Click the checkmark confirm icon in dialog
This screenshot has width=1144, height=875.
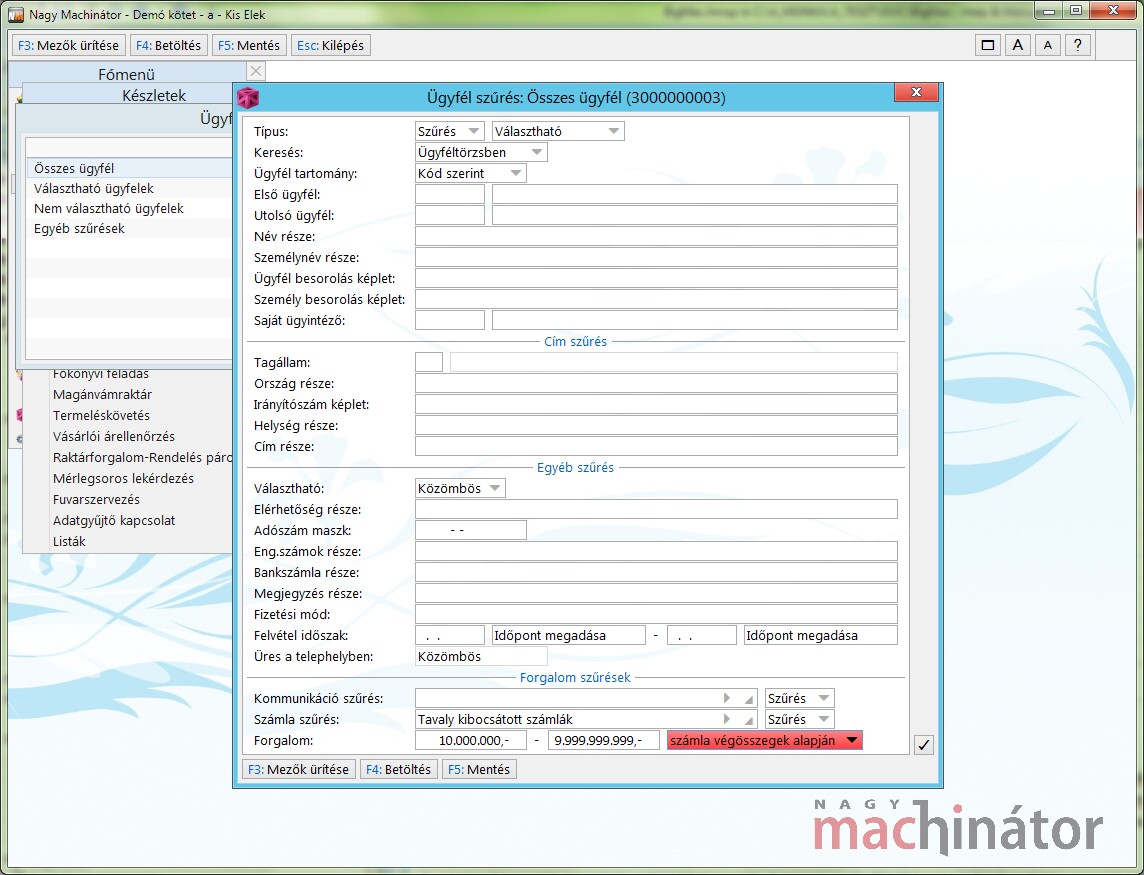(924, 744)
